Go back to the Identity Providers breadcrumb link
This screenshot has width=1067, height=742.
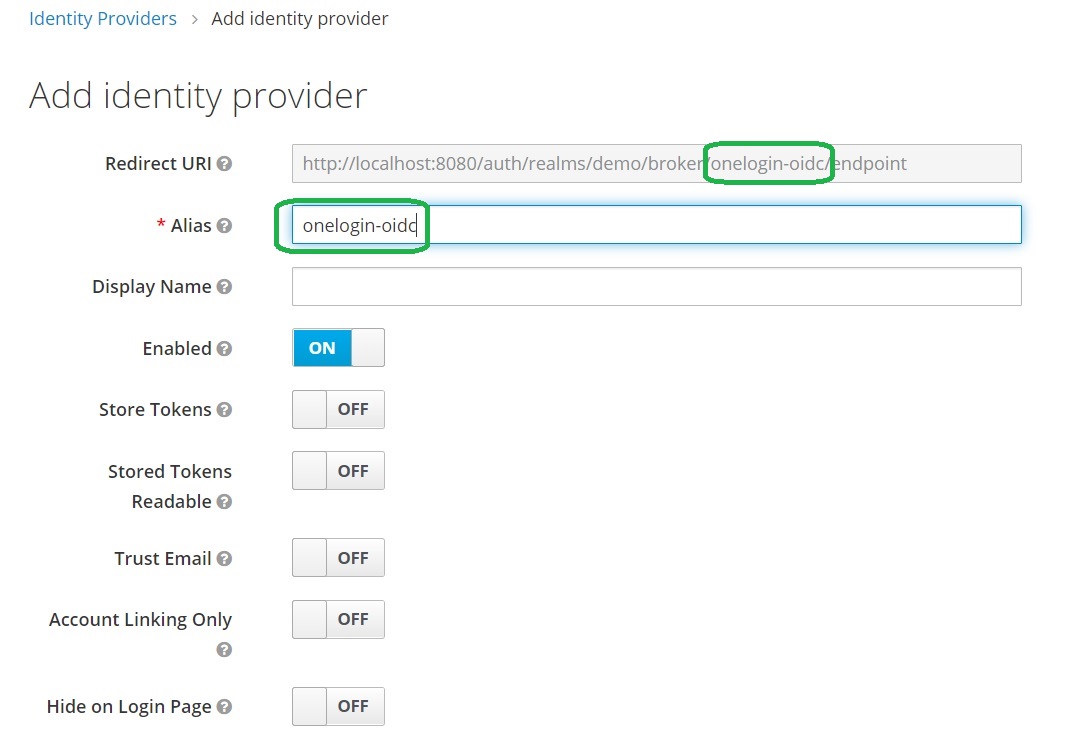[103, 19]
